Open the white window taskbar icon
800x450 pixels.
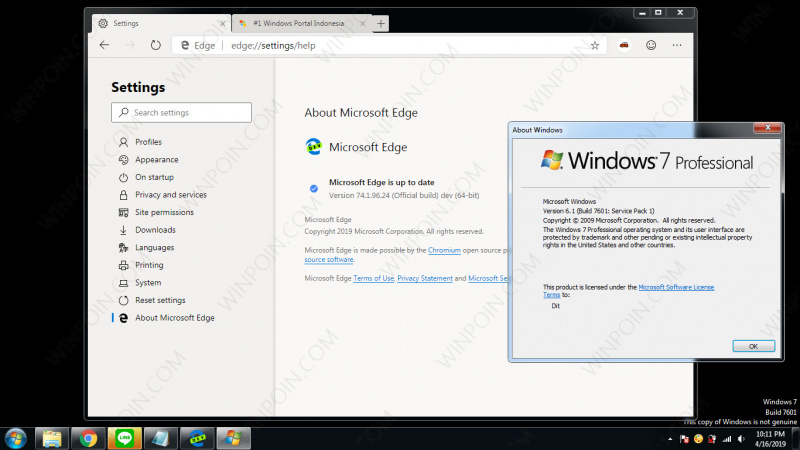(x=161, y=438)
